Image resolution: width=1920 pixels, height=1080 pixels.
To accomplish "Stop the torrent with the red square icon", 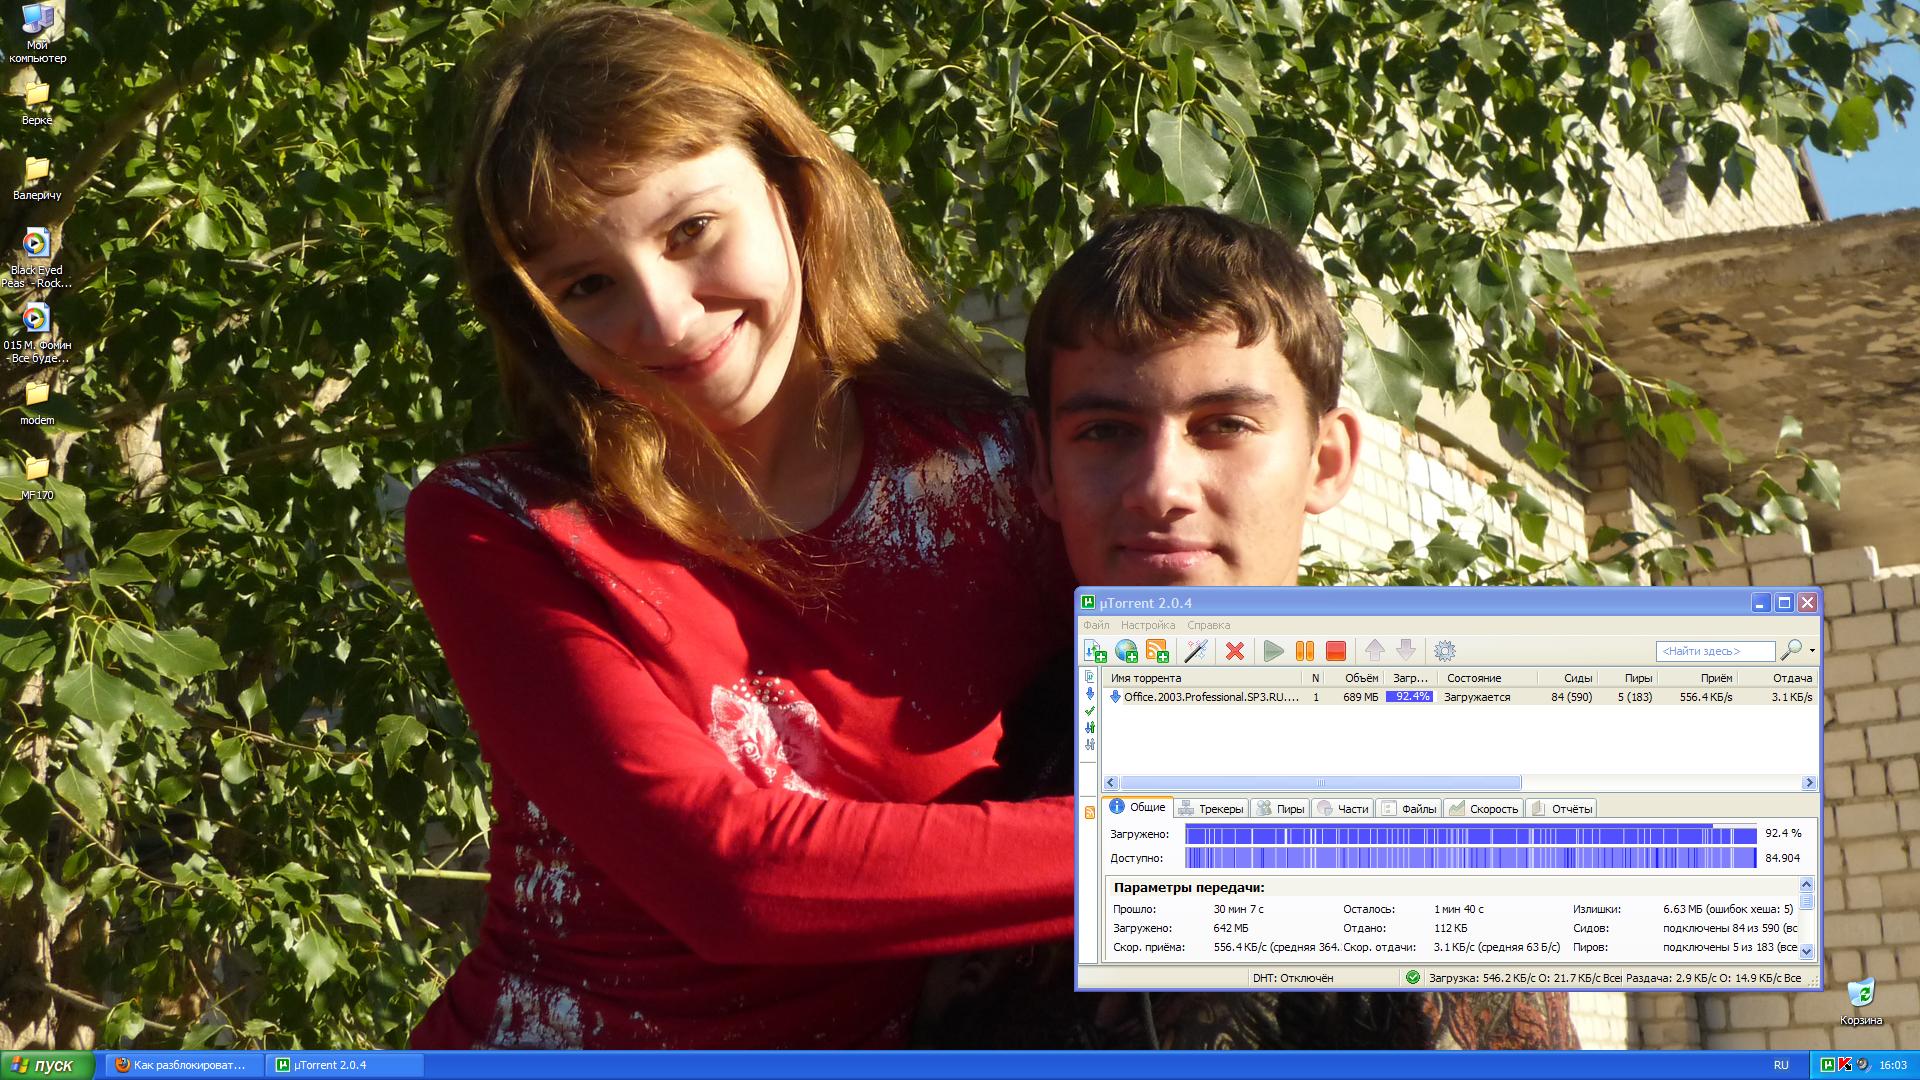I will [x=1336, y=651].
